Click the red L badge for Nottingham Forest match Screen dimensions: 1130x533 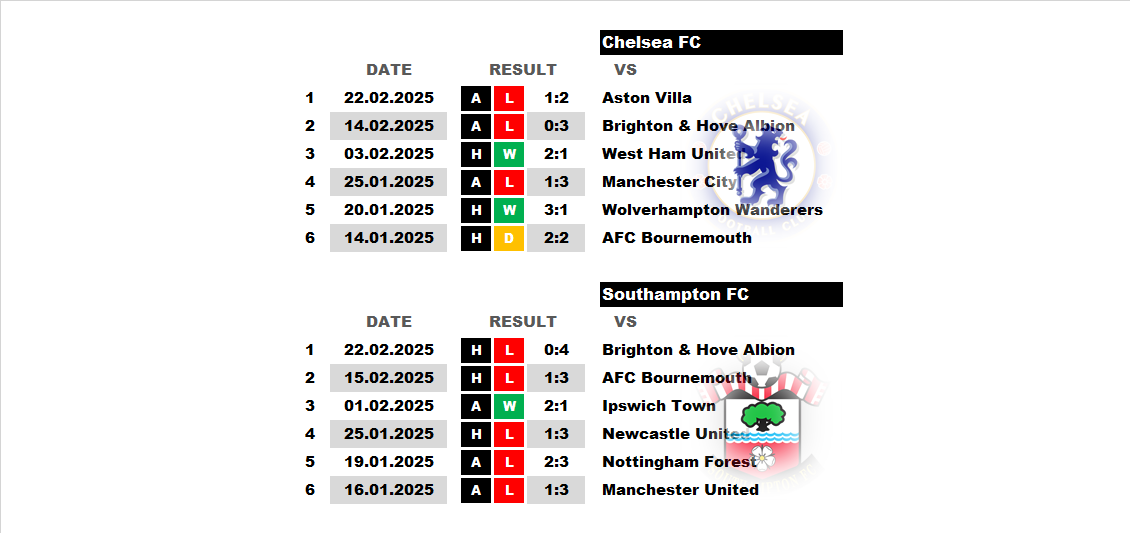509,462
